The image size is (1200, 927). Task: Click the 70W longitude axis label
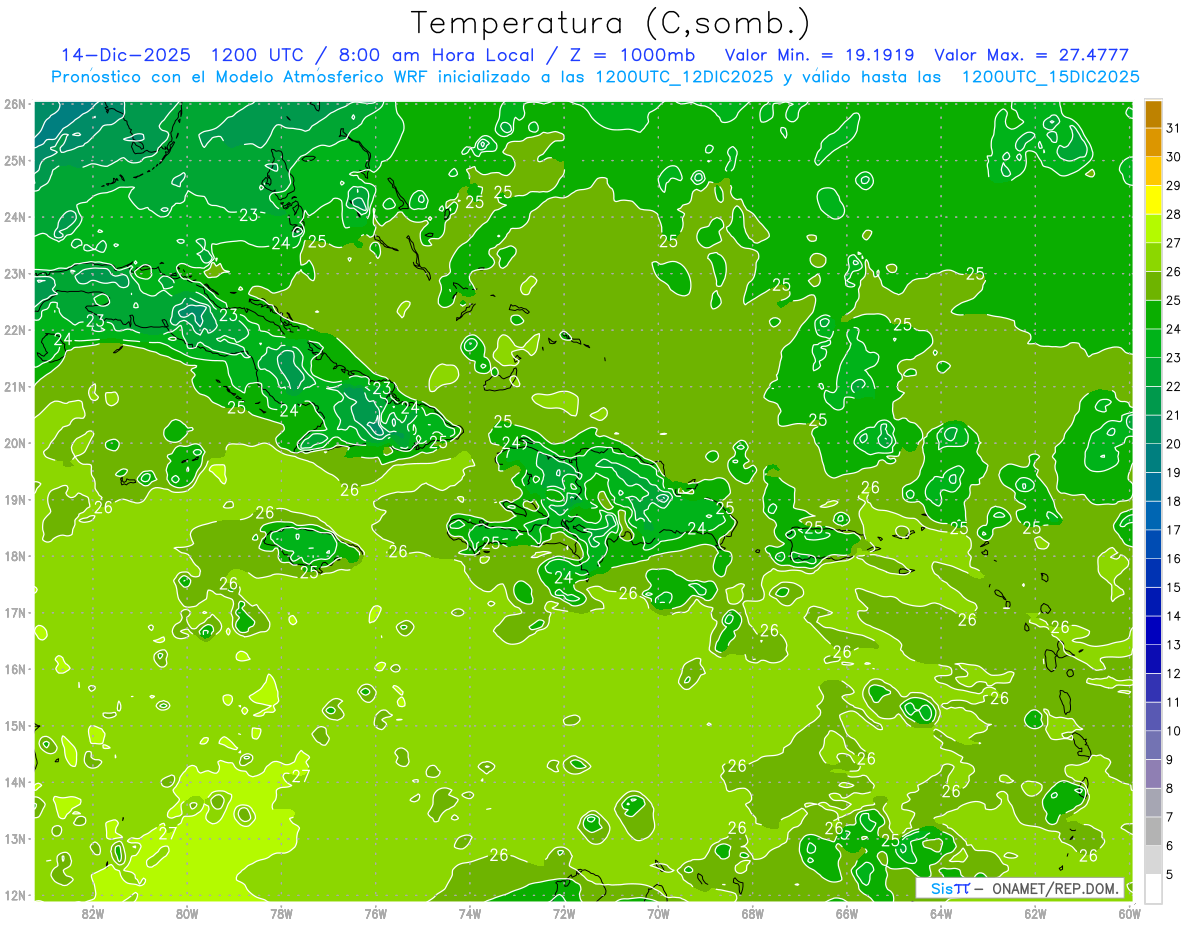658,913
